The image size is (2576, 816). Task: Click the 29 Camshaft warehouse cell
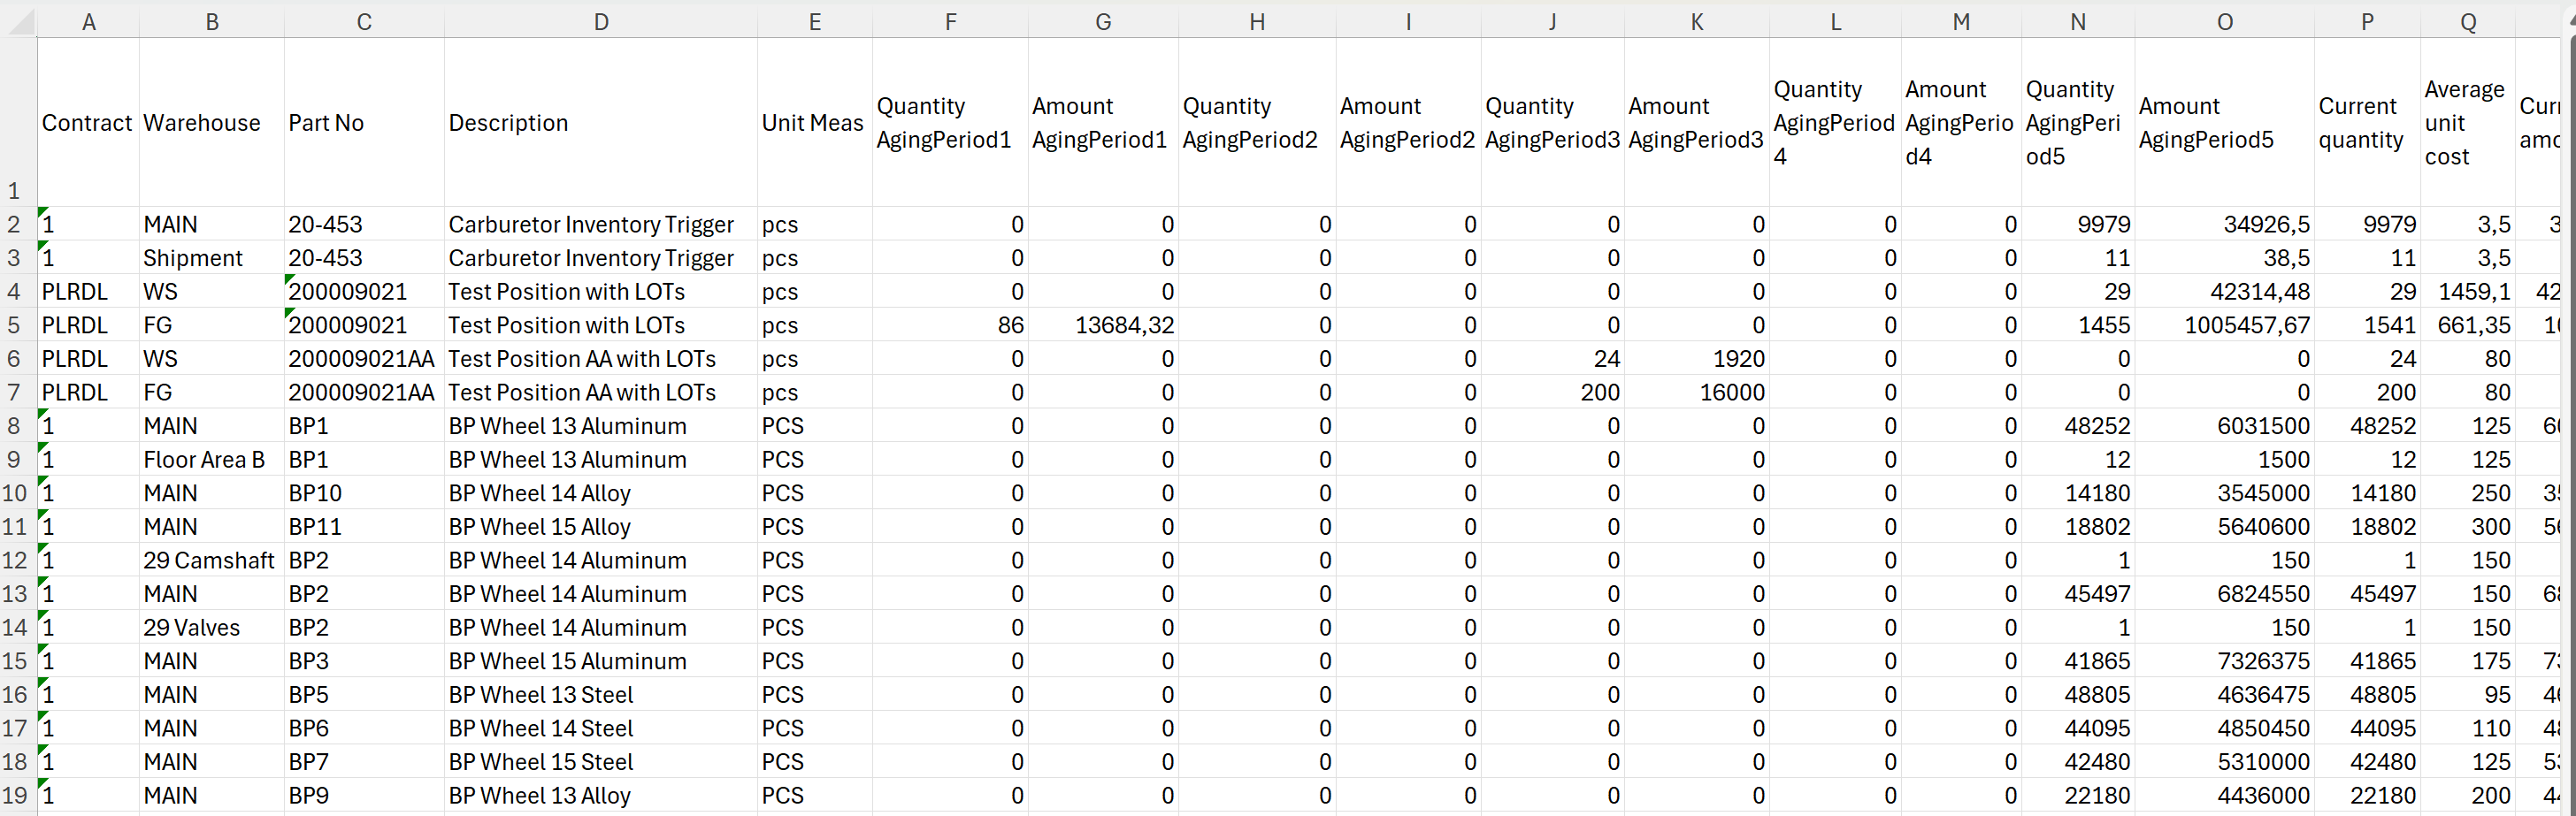(210, 560)
